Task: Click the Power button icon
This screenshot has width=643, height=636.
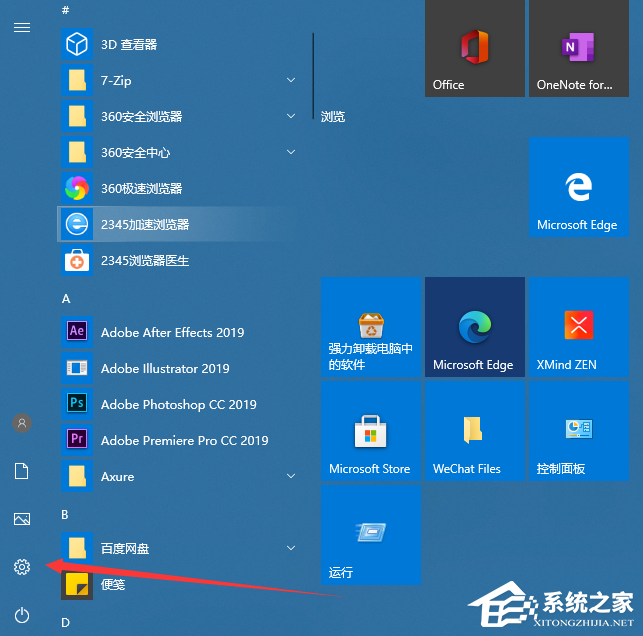Action: click(22, 615)
